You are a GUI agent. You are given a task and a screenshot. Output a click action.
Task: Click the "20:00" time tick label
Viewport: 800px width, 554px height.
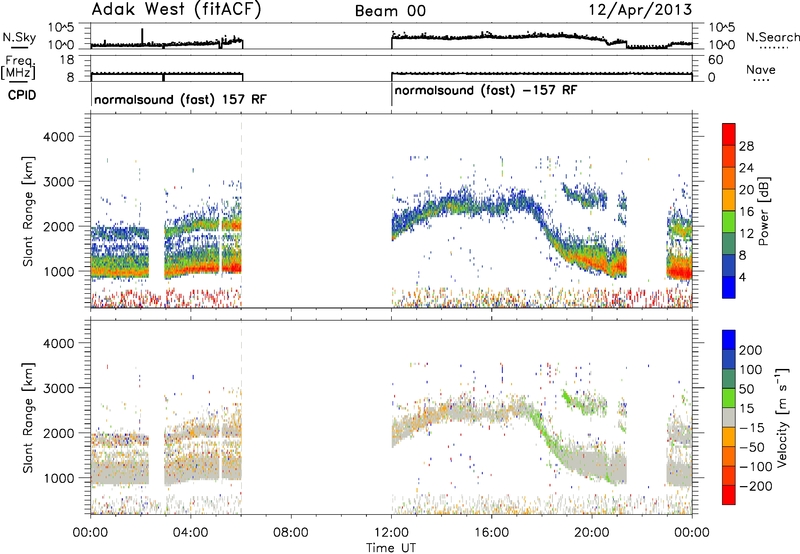(x=592, y=533)
